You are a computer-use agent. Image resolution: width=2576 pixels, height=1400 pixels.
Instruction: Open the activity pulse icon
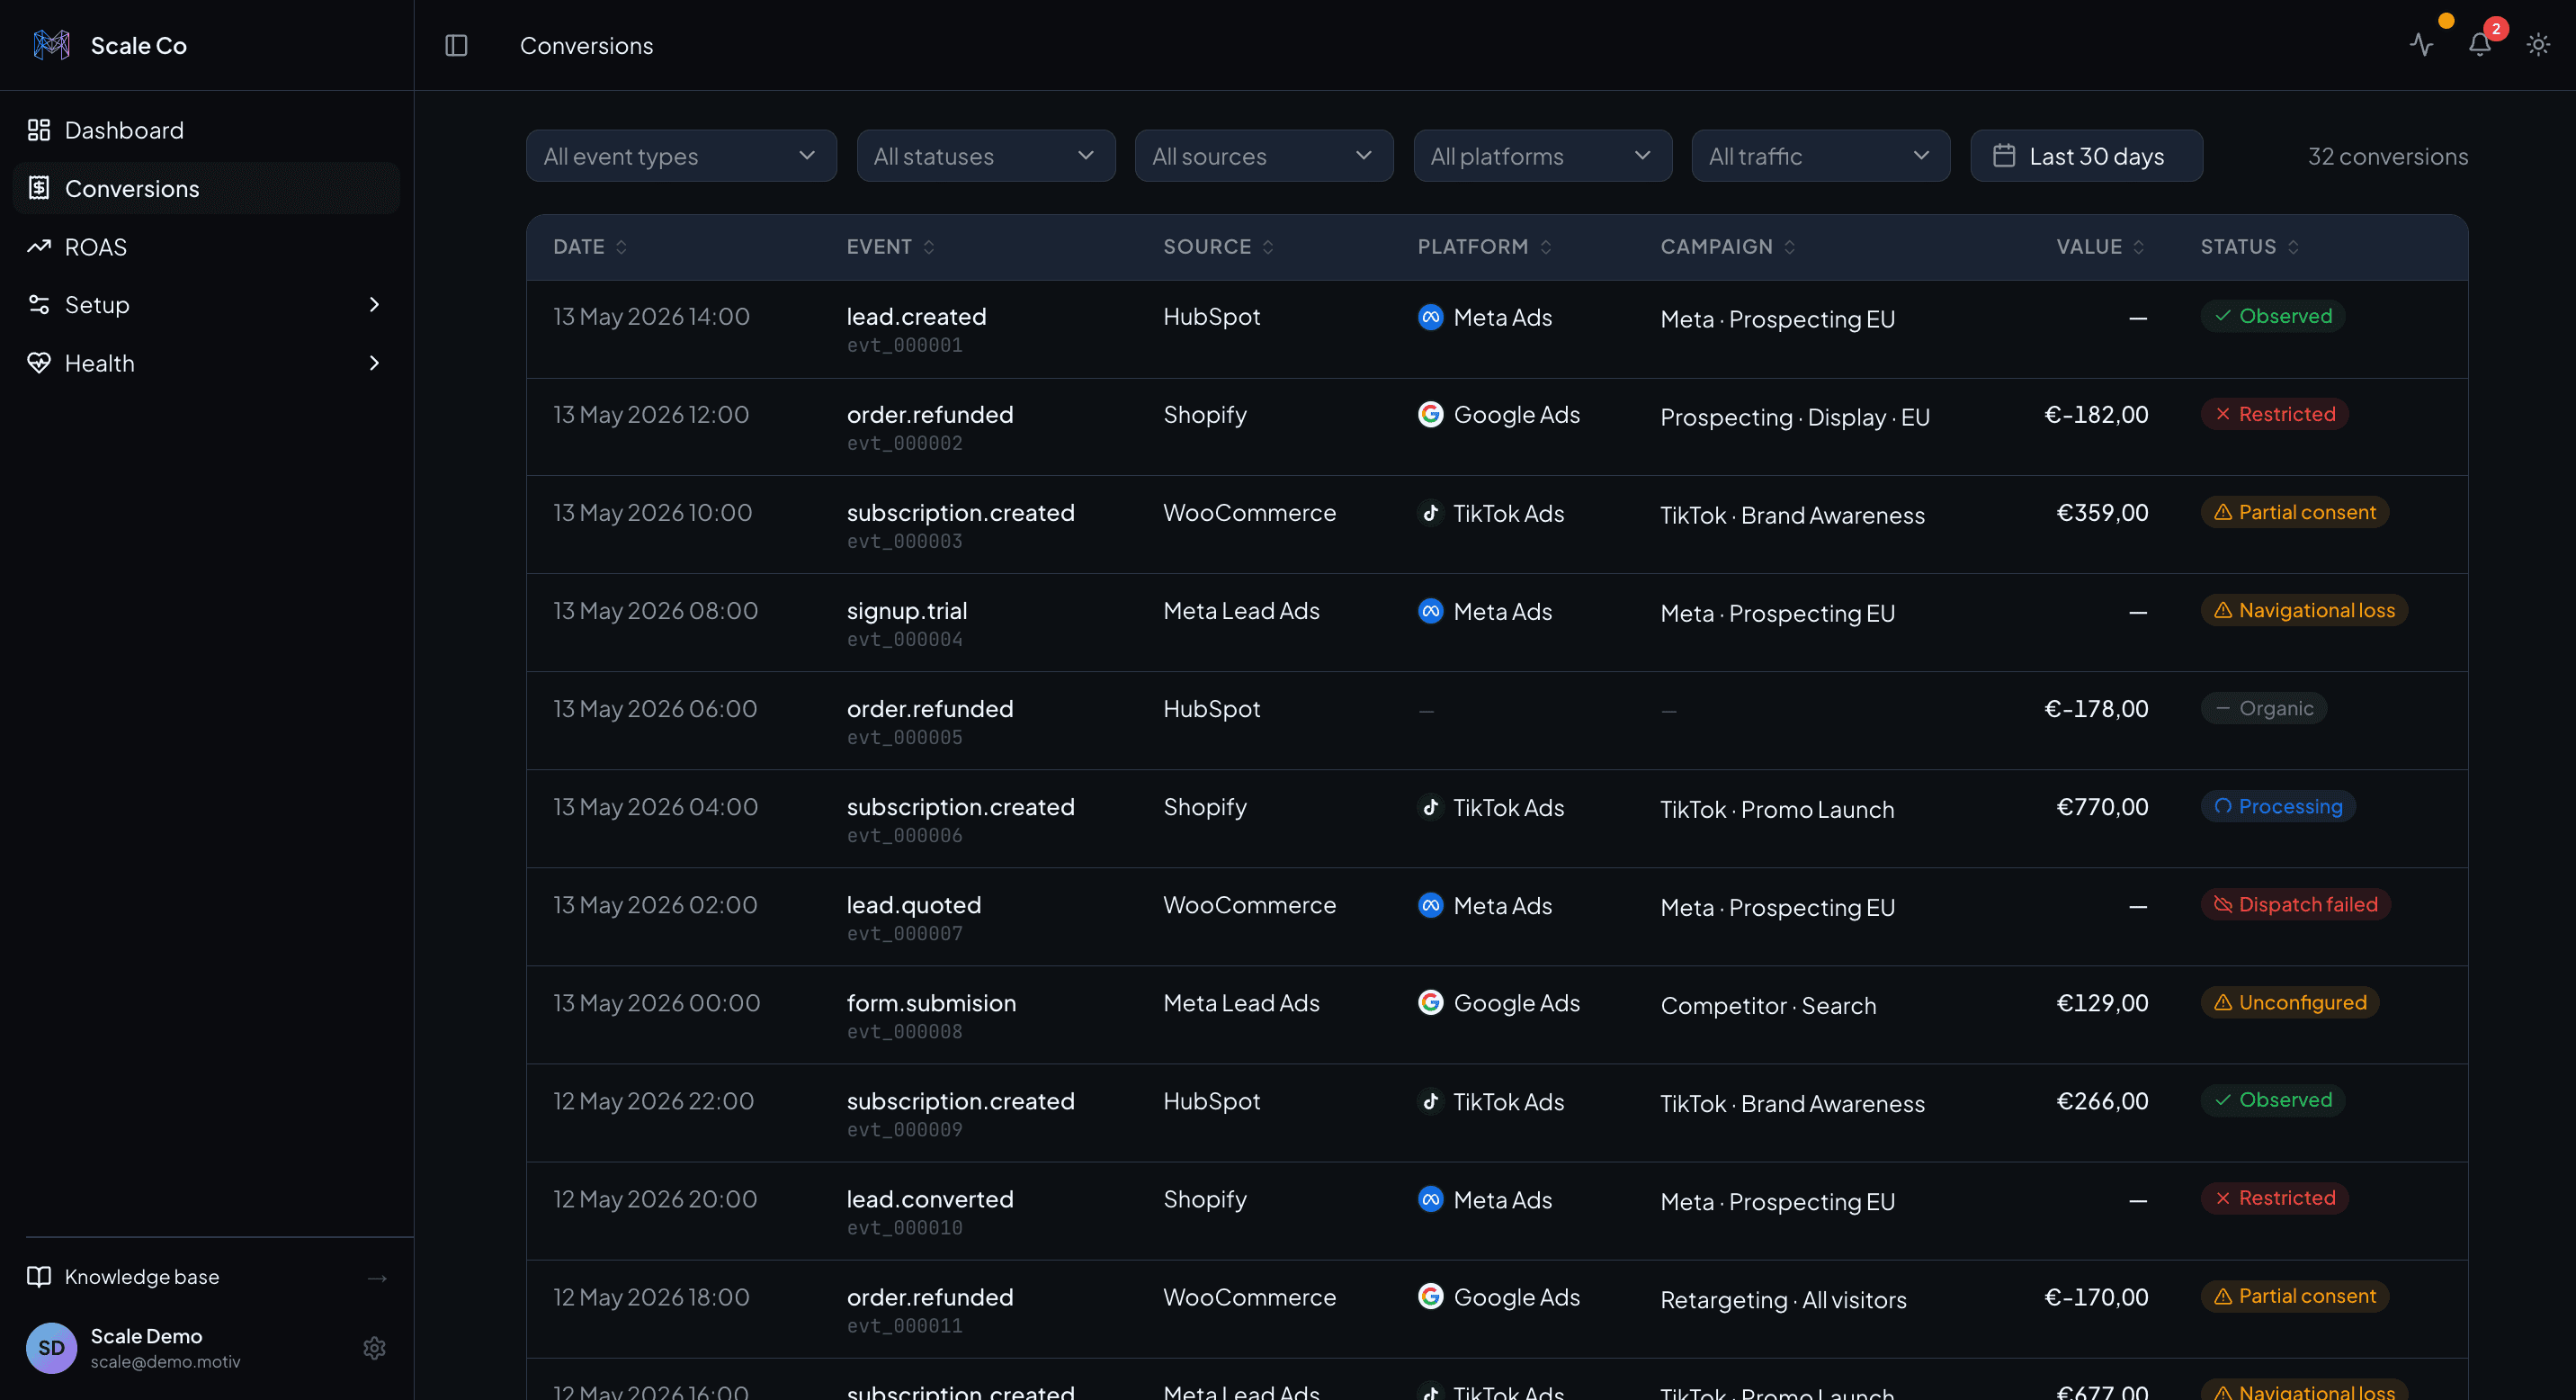(2421, 45)
